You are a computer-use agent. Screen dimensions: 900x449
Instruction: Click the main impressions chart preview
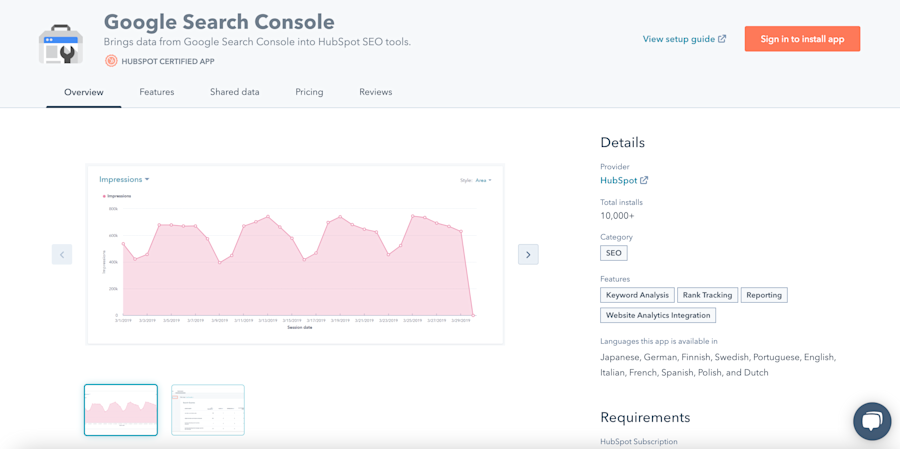[294, 254]
